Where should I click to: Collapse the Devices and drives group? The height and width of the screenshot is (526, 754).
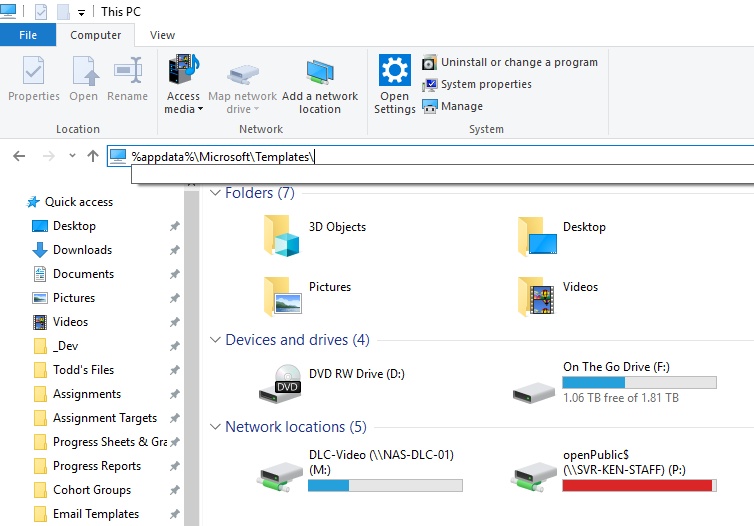[x=215, y=340]
